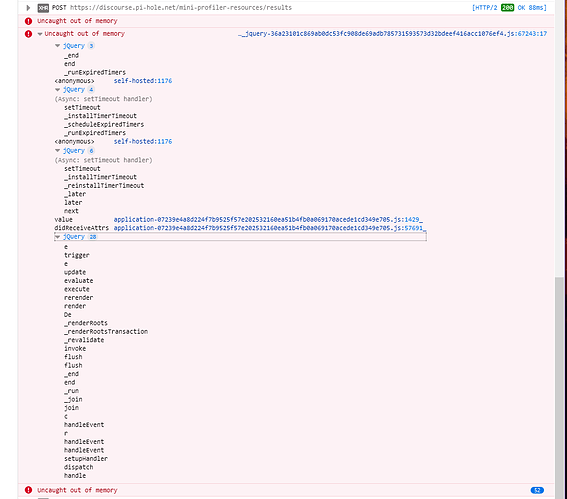Select the rerender stack frame

[78, 298]
